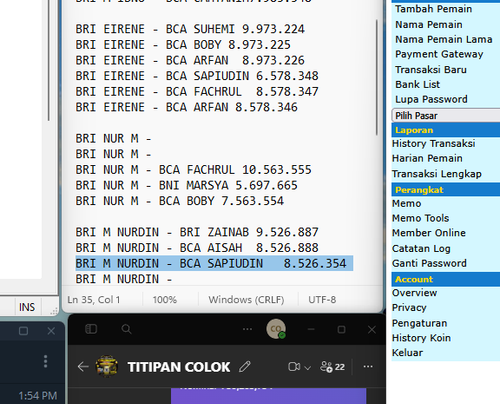Click the Perangkat section header
Image resolution: width=500 pixels, height=404 pixels.
(x=446, y=190)
